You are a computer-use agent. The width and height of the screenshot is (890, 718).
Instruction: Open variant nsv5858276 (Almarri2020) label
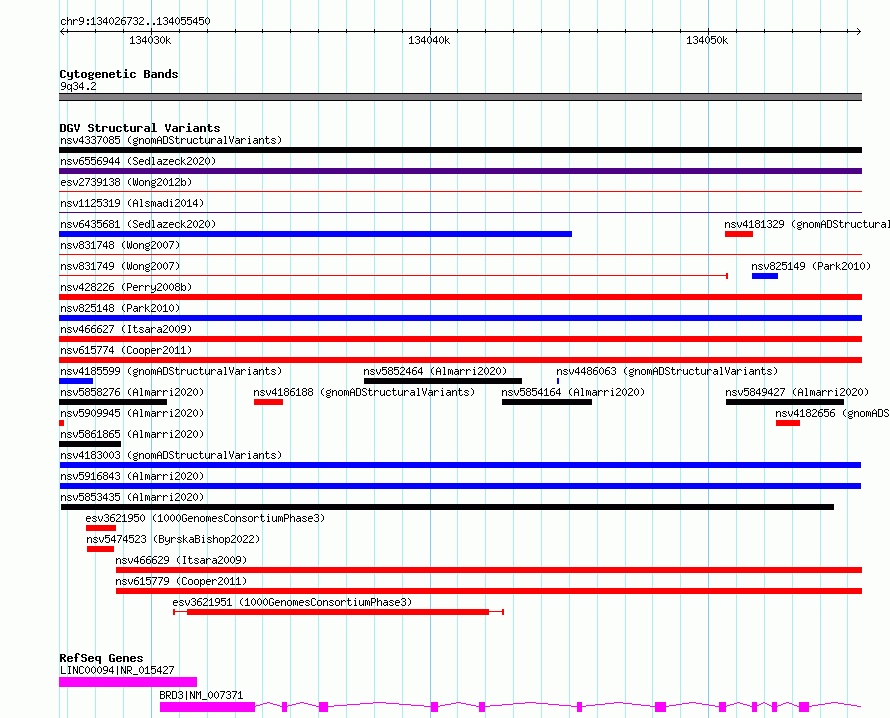(x=132, y=392)
